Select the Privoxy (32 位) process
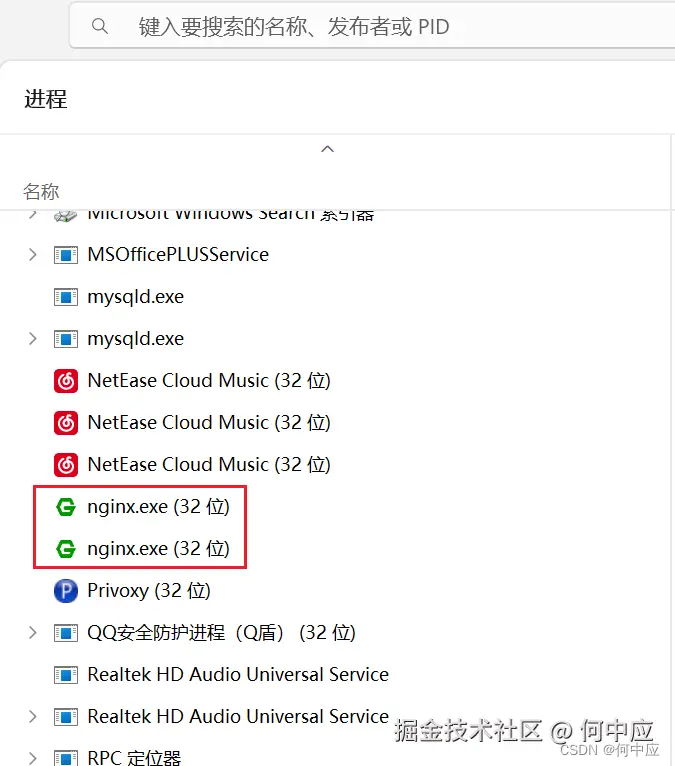Viewport: 675px width, 766px height. point(149,591)
